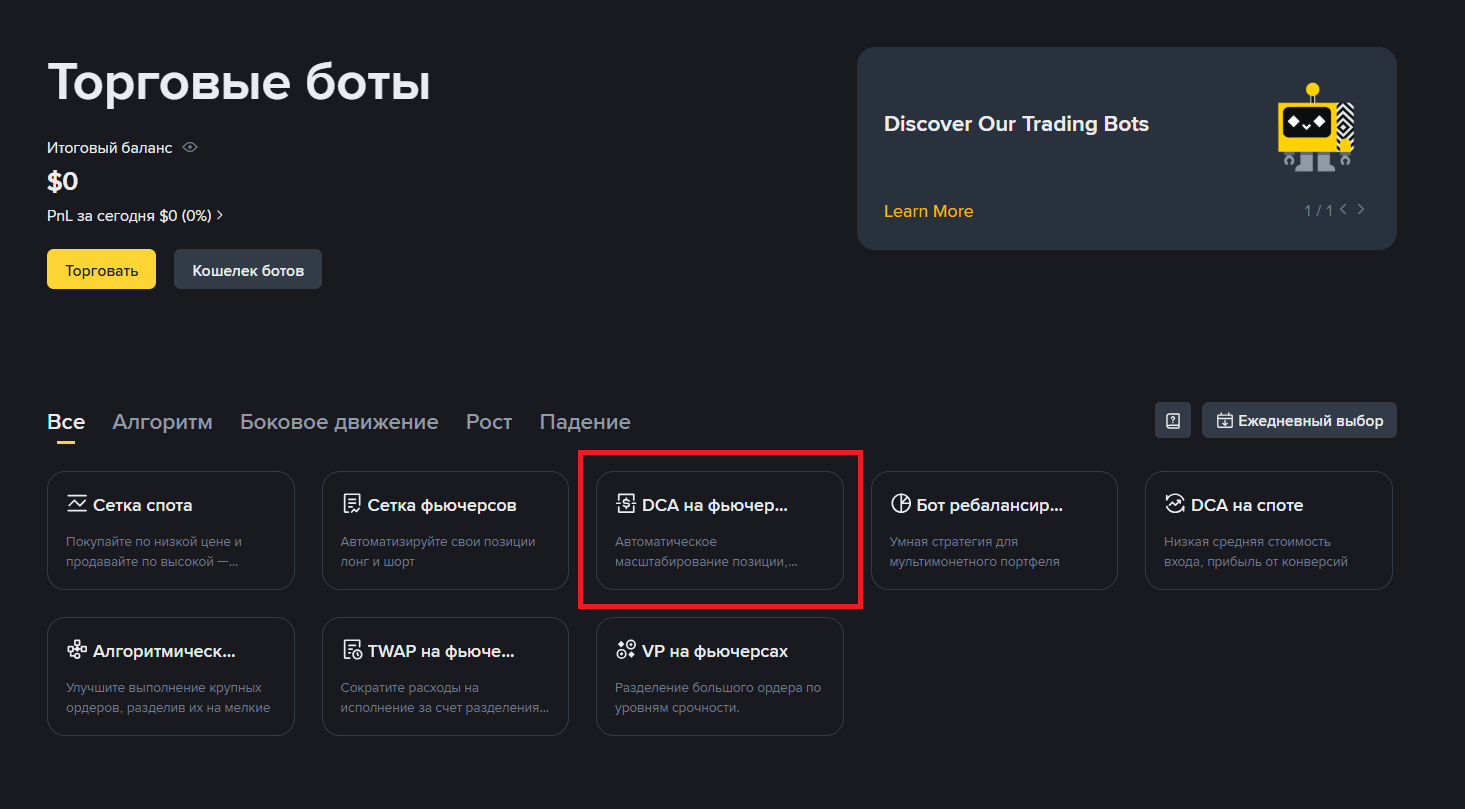The image size is (1465, 809).
Task: Click the Сетка фьючерсов bot icon
Action: coord(351,504)
